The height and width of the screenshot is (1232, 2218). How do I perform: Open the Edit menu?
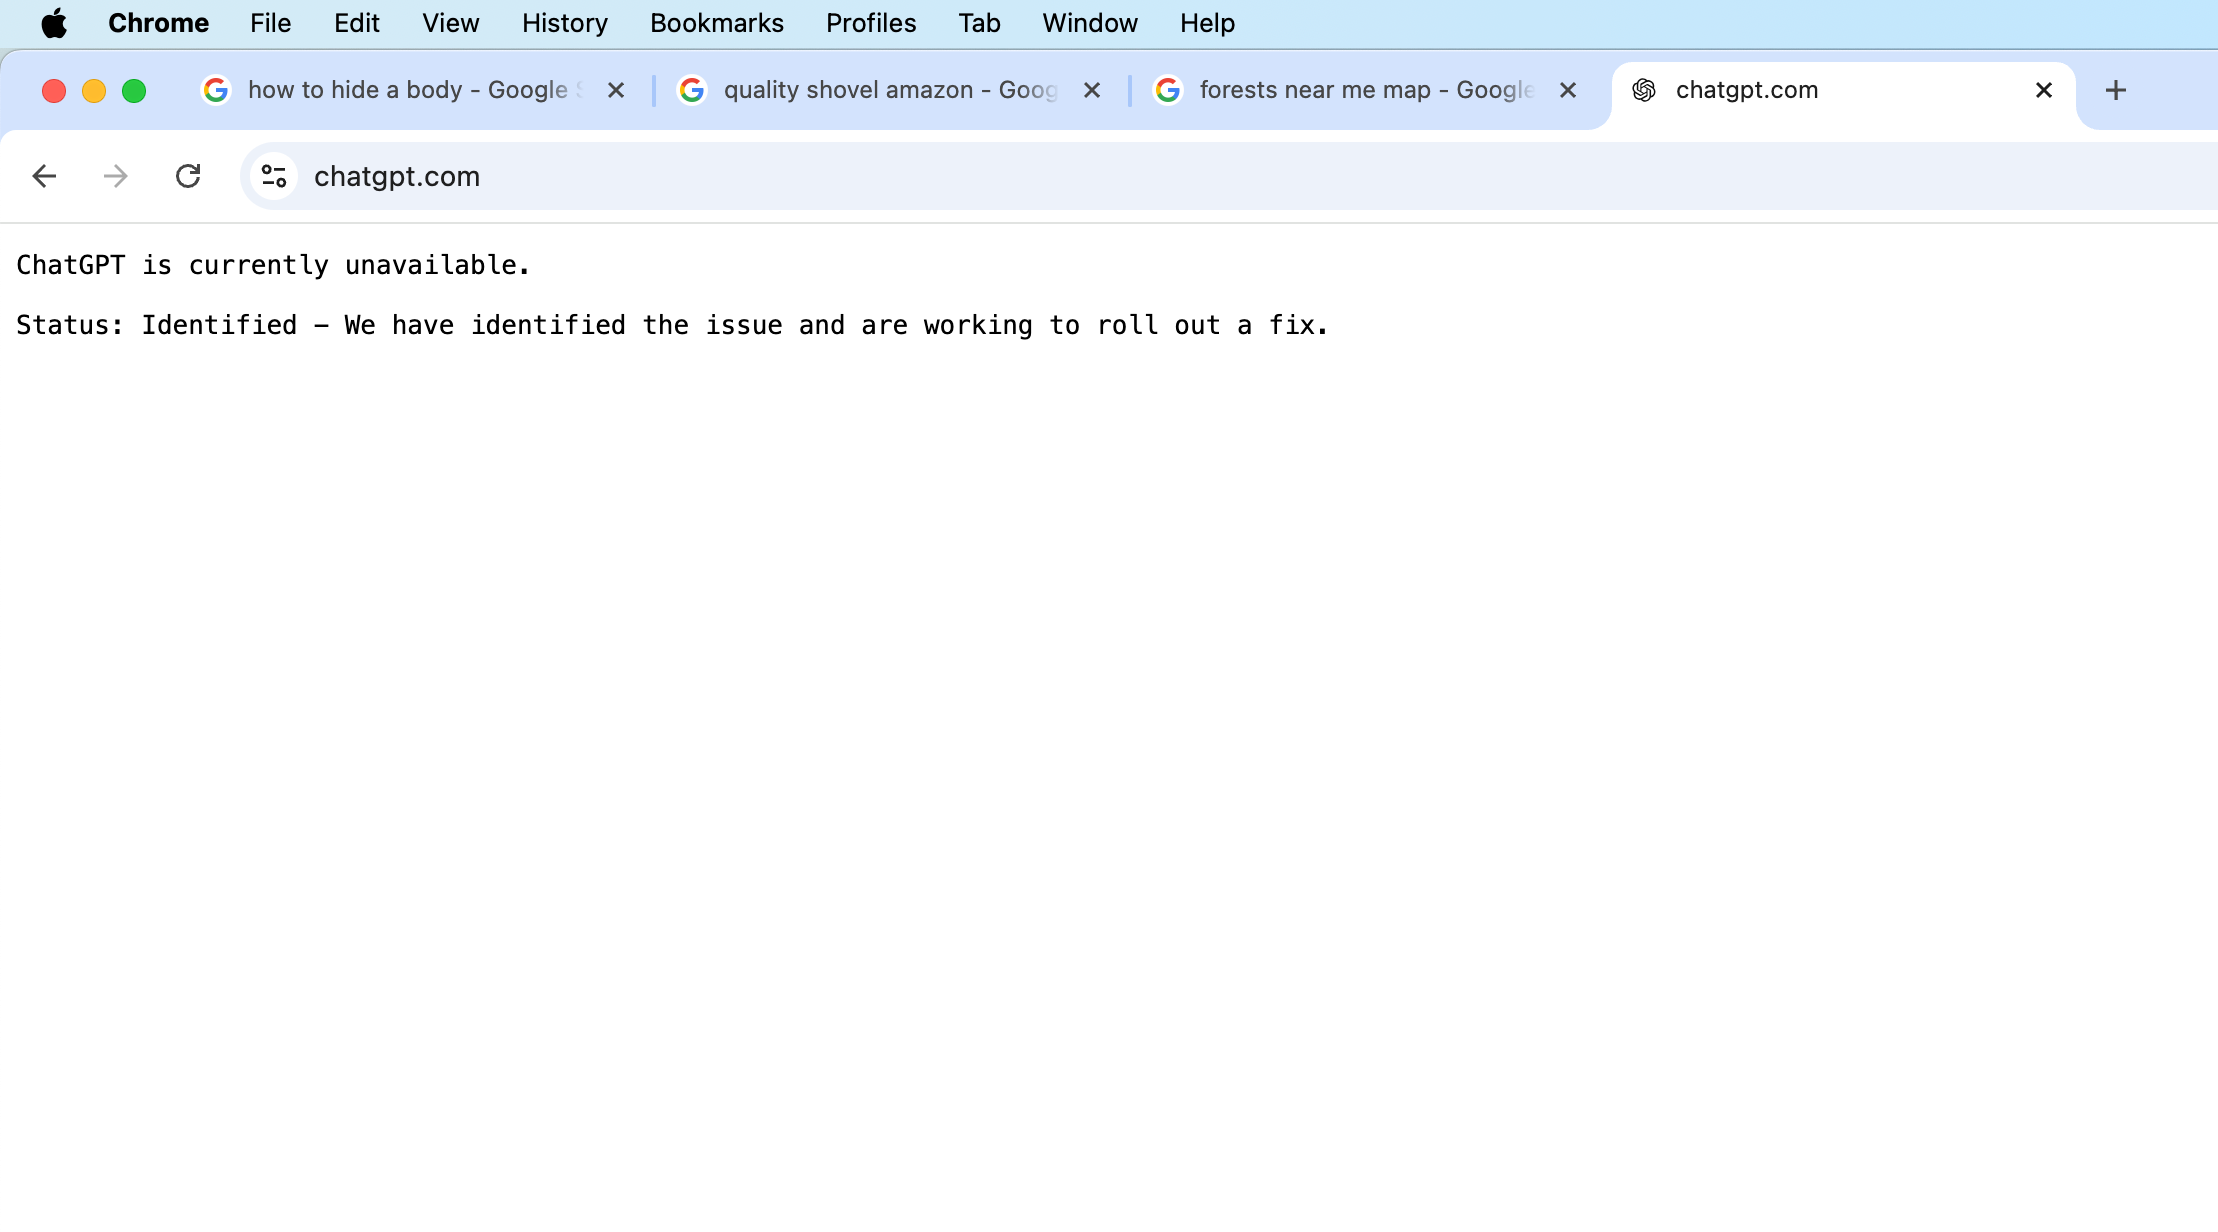click(x=357, y=23)
